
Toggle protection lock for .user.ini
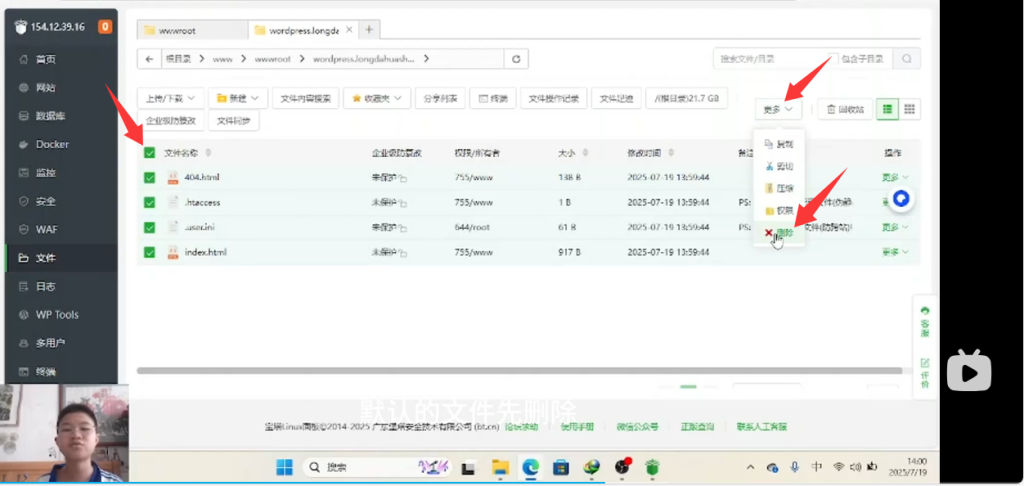(403, 228)
